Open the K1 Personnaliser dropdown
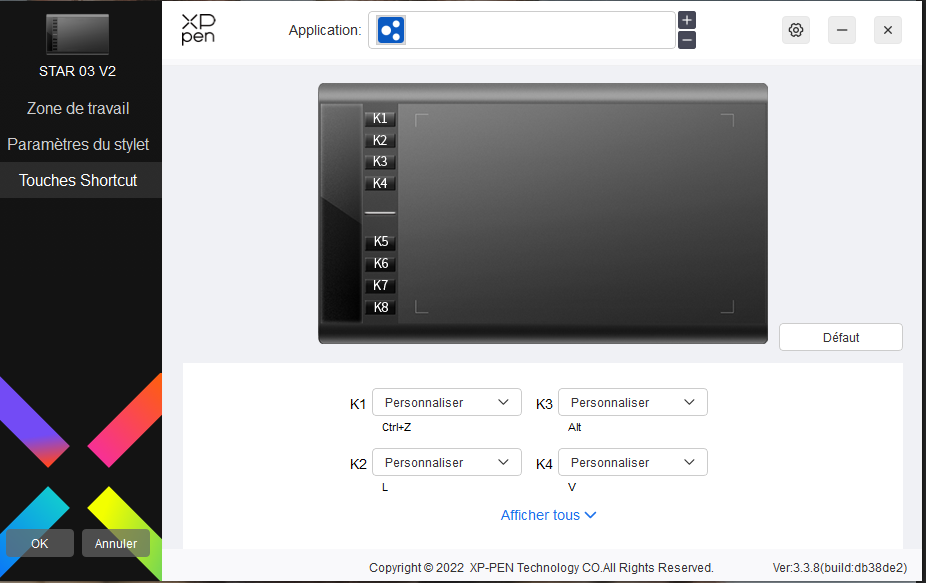 coord(447,402)
